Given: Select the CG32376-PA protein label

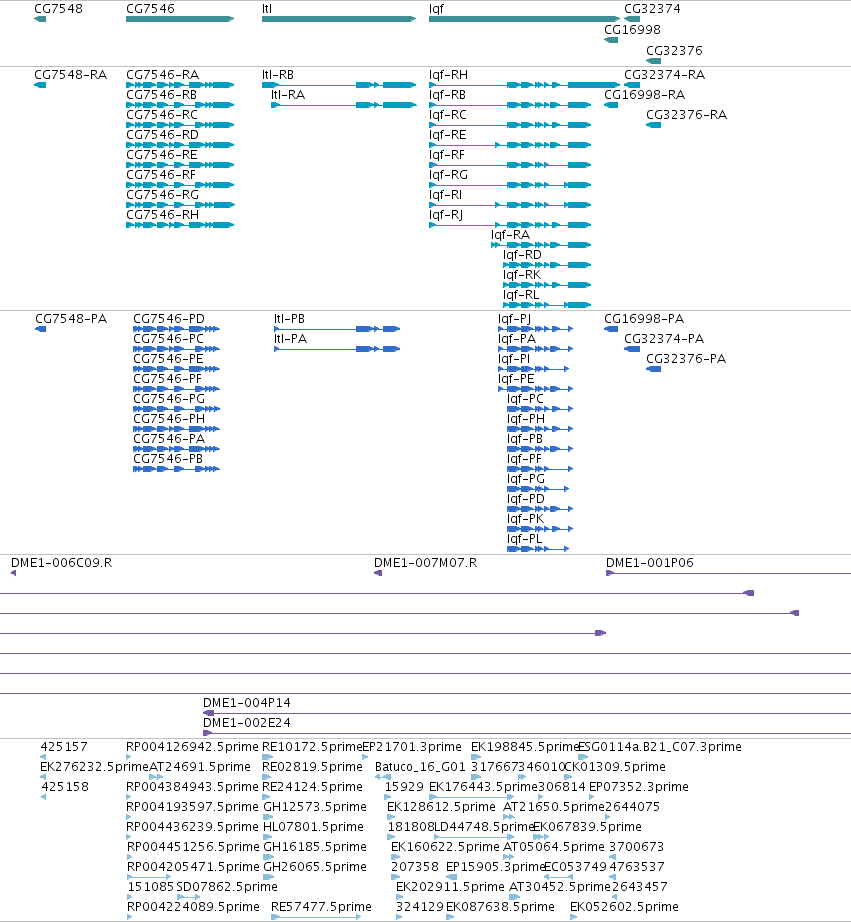Looking at the screenshot, I should point(686,359).
